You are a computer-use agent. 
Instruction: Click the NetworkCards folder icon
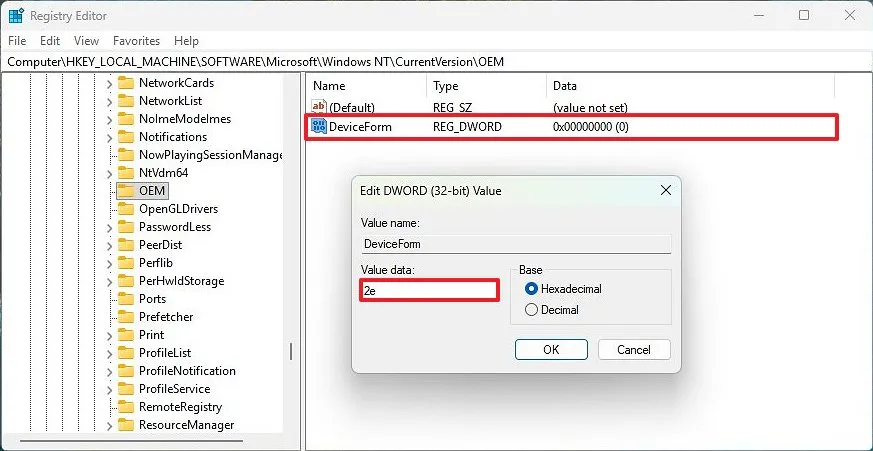pos(126,83)
